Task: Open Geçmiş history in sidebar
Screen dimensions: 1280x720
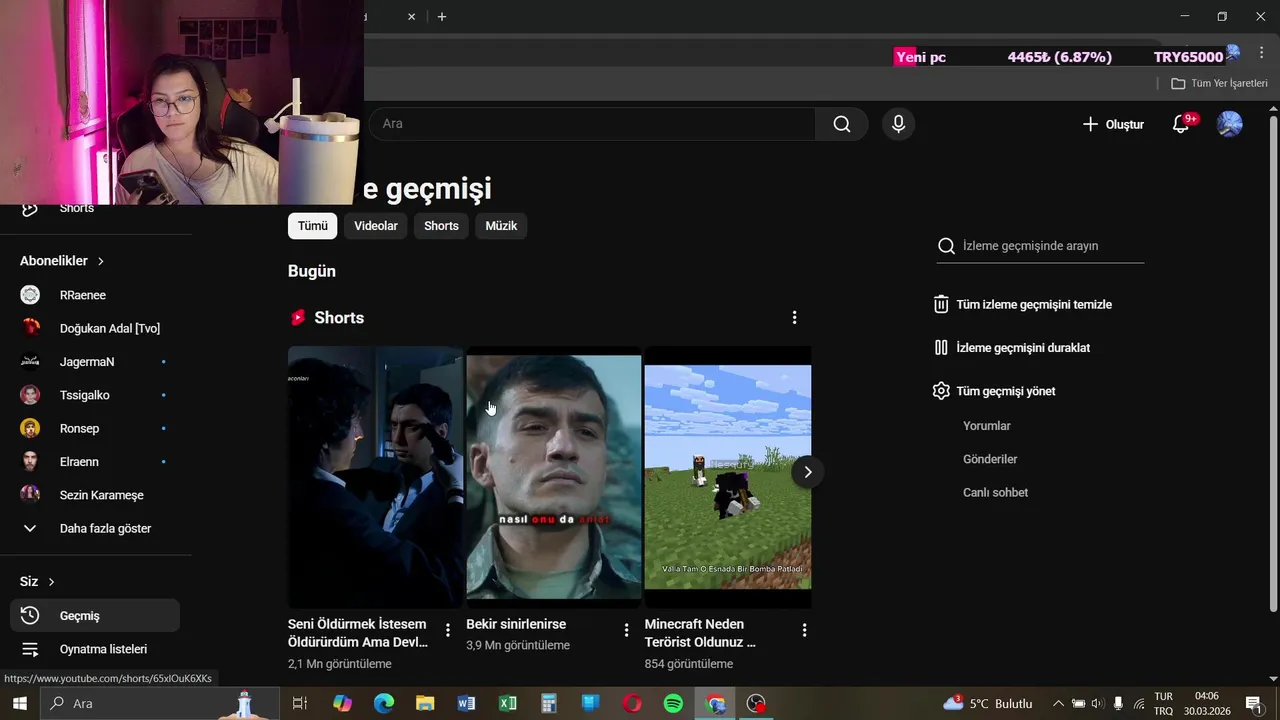Action: (96, 616)
